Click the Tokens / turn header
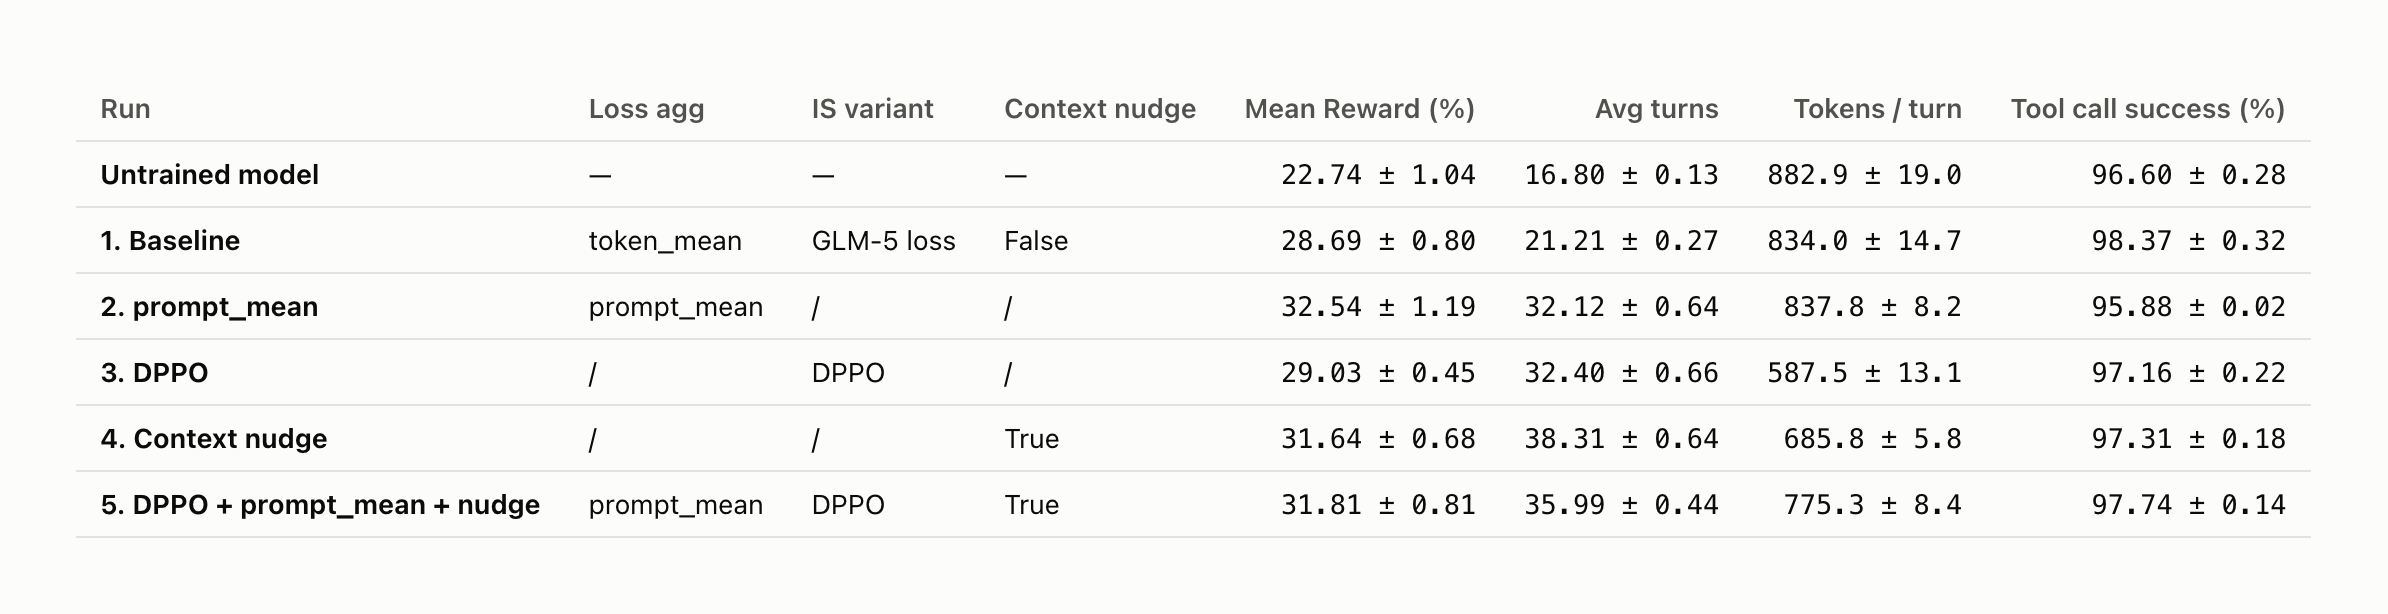Image resolution: width=2388 pixels, height=614 pixels. tap(1877, 109)
